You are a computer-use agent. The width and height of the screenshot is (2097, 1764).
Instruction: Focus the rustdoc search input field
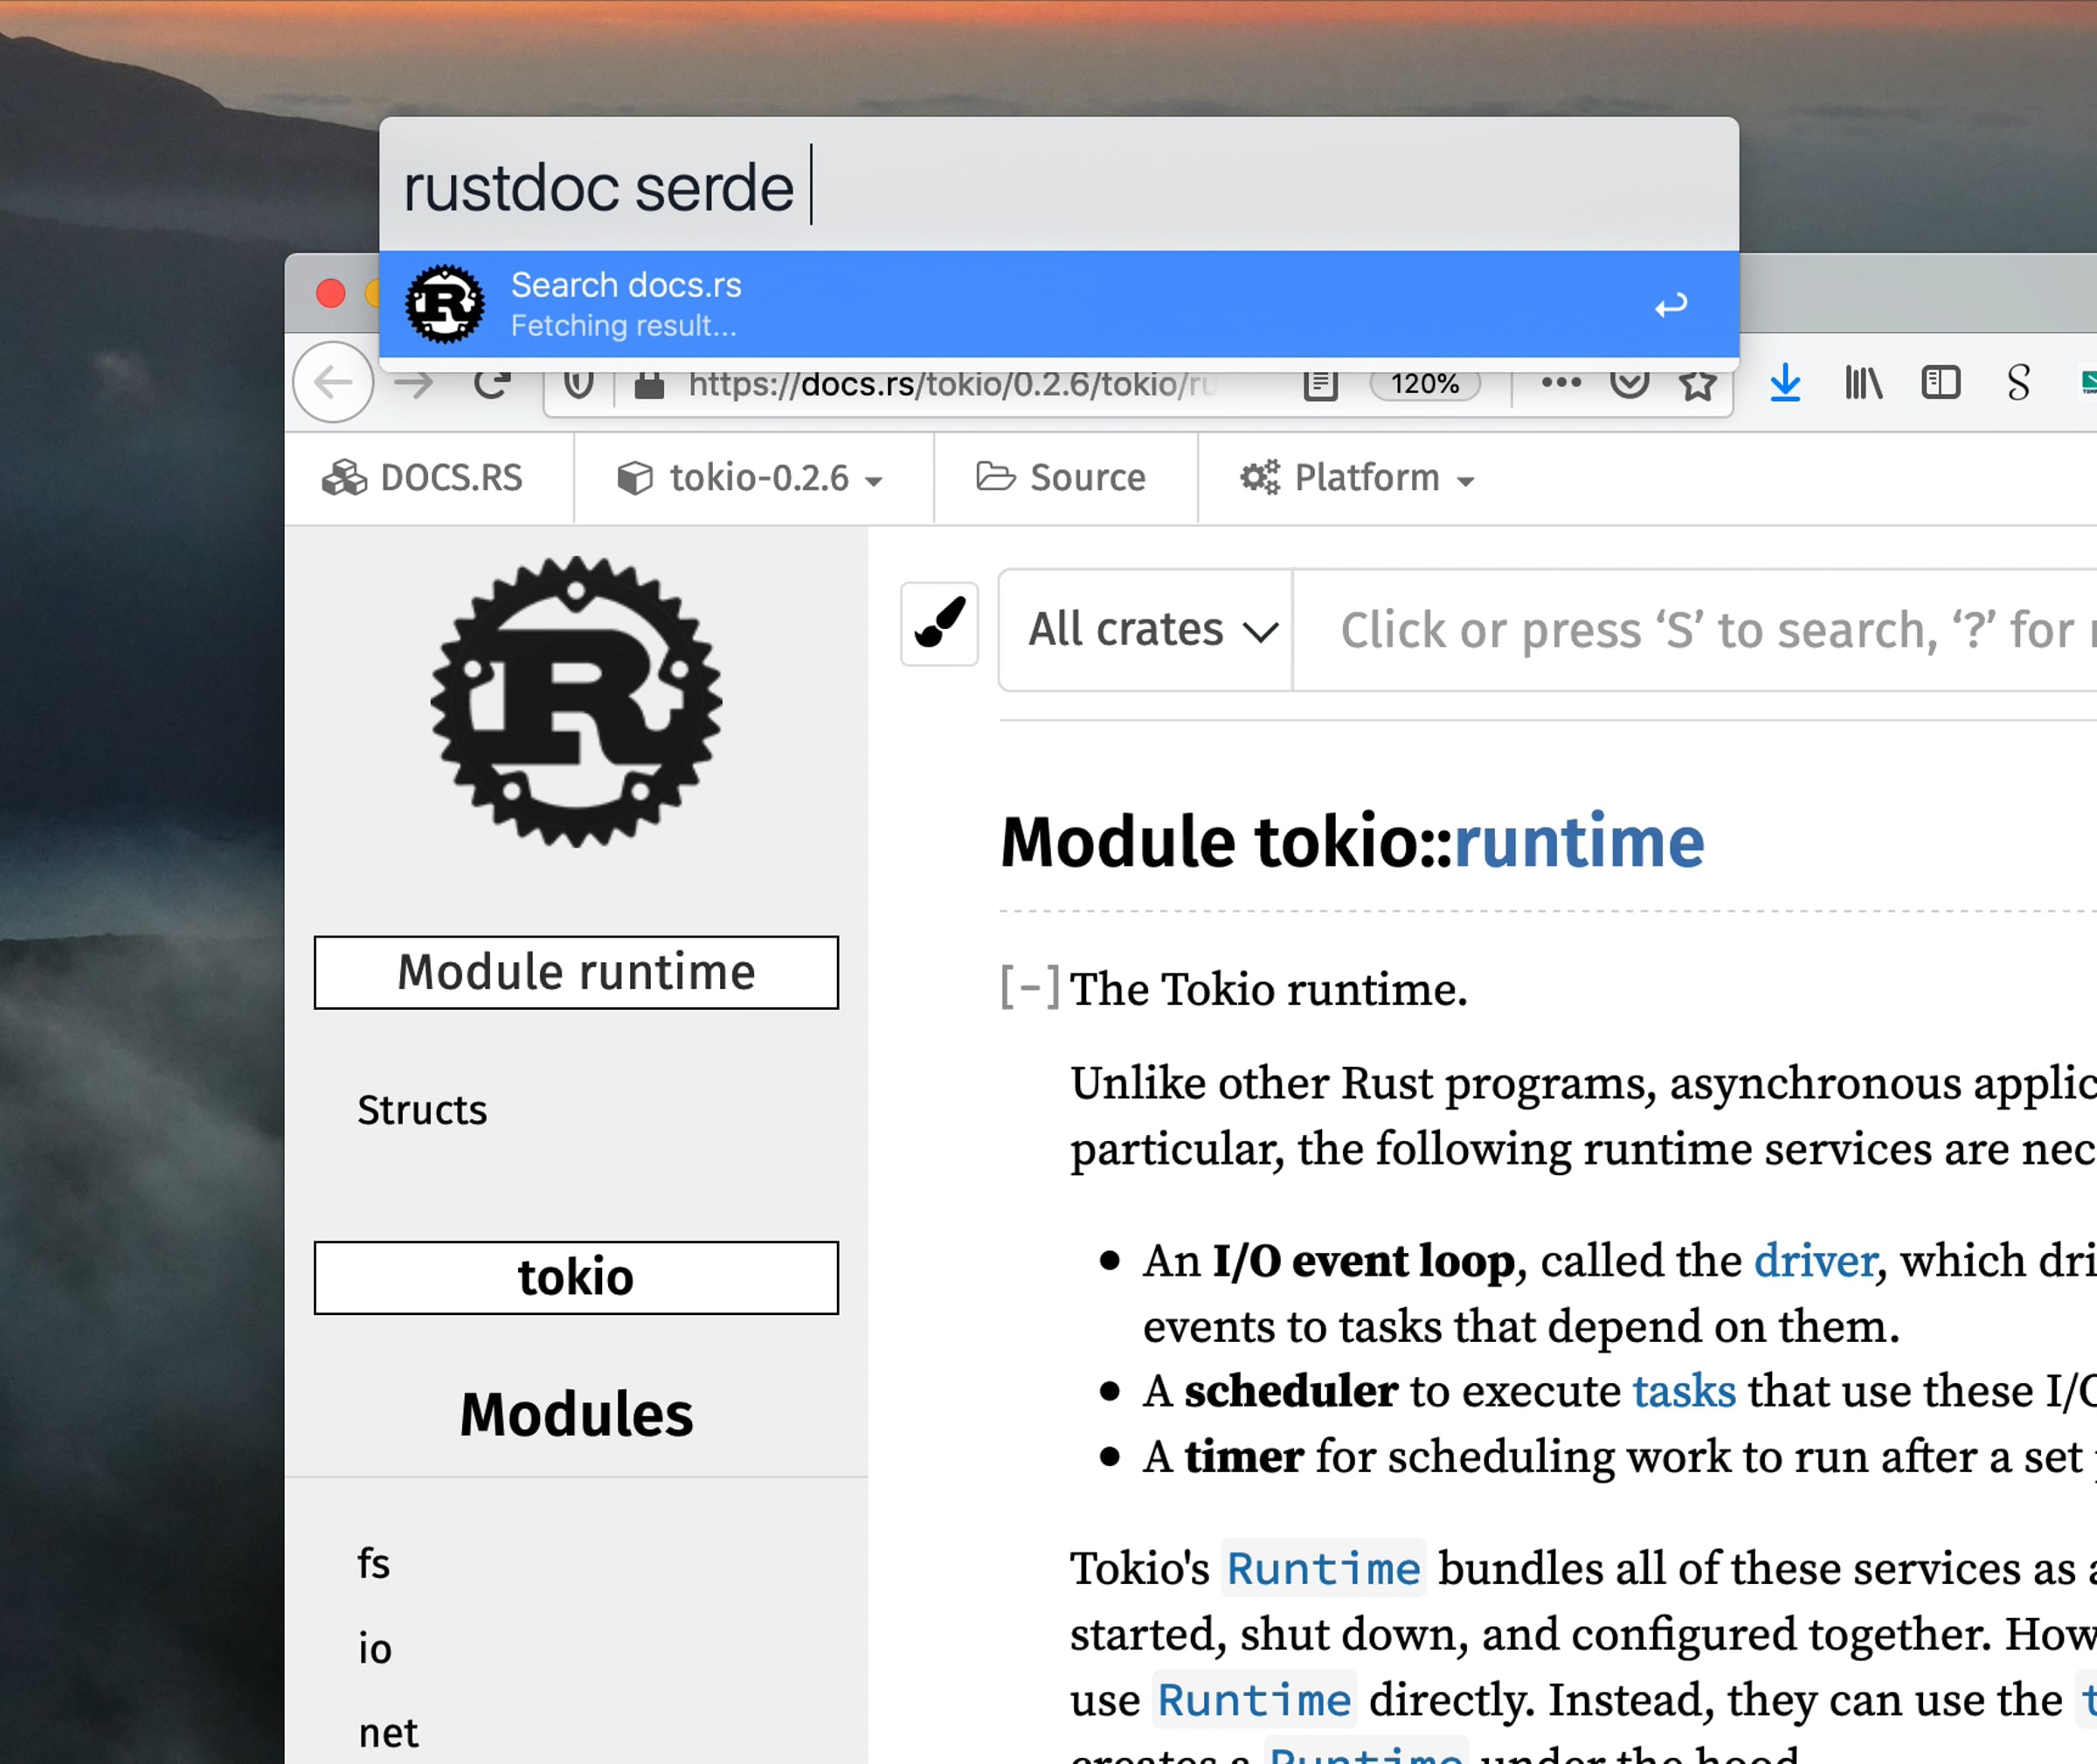pos(1695,630)
